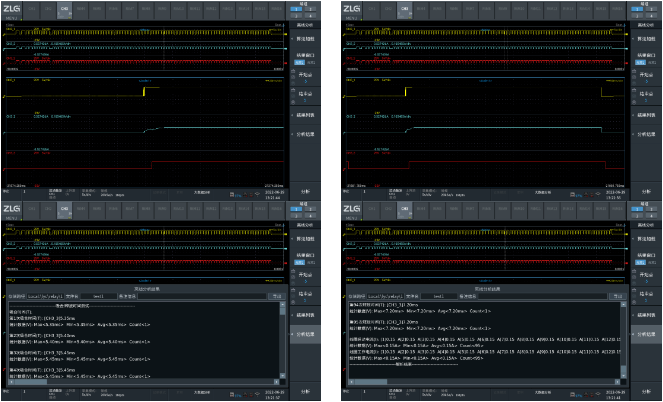Select 结束点 setting in top-left scope screen

304,96
